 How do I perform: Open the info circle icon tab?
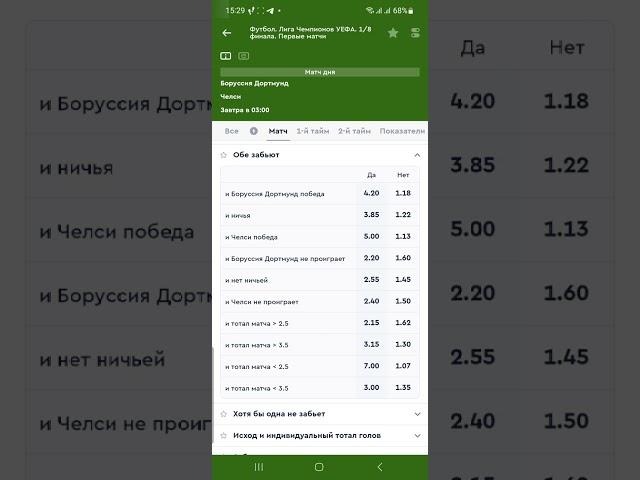pos(253,131)
